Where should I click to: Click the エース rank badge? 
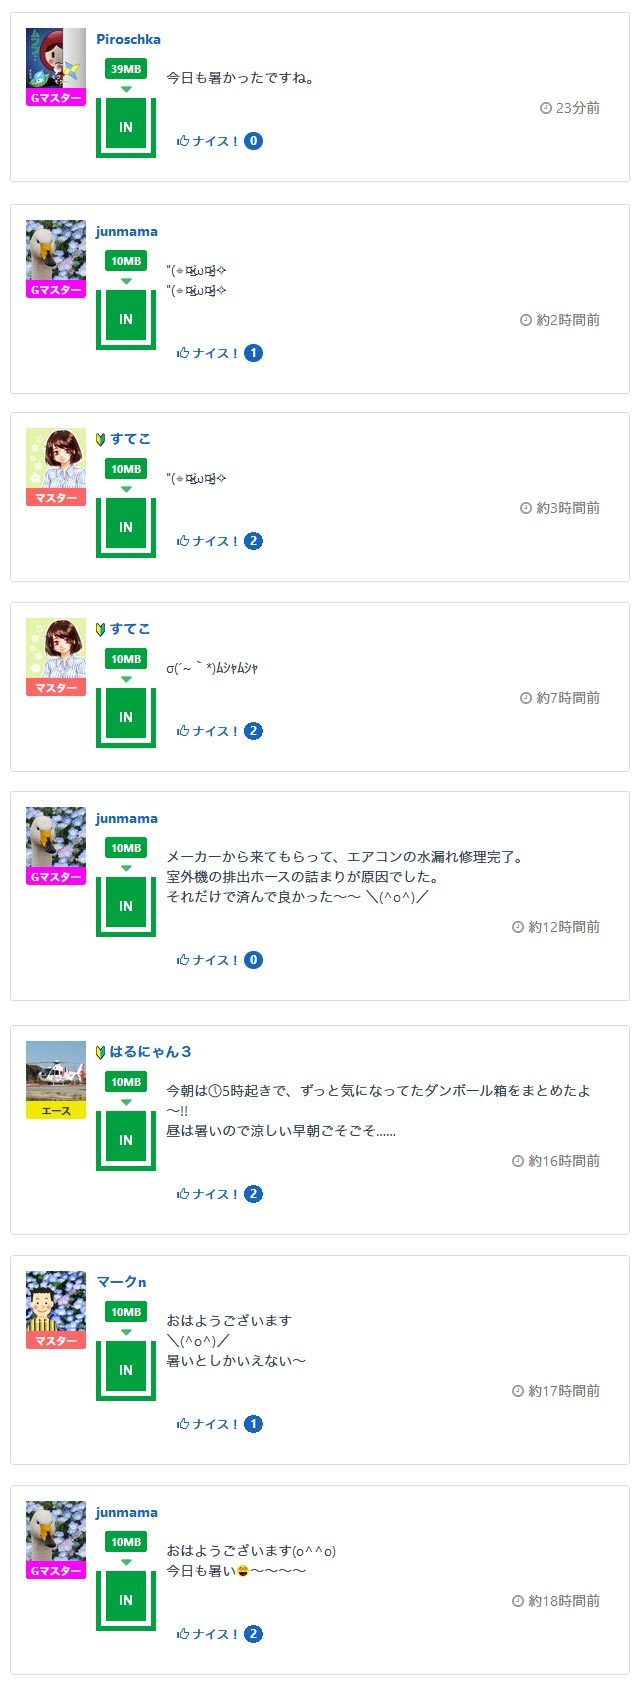(56, 1111)
